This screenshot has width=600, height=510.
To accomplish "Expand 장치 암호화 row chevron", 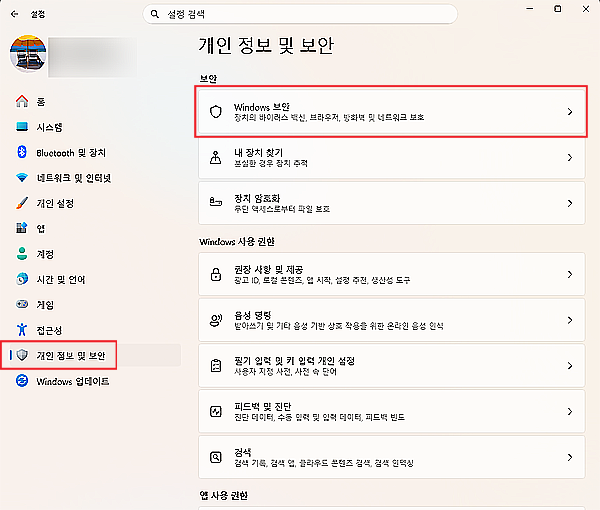I will click(570, 203).
